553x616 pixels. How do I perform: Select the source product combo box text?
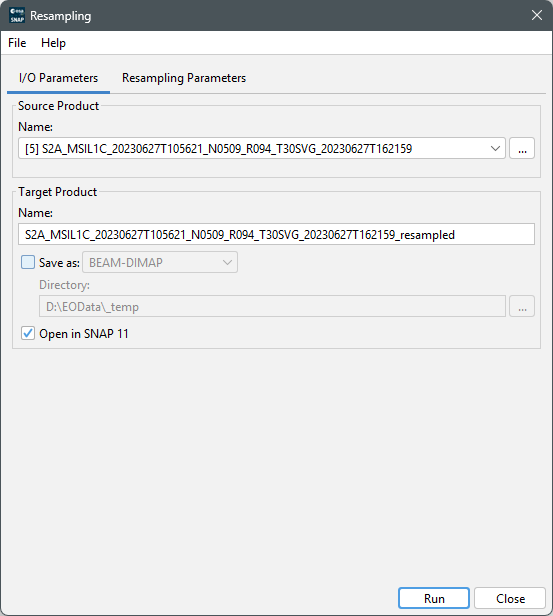click(x=218, y=148)
